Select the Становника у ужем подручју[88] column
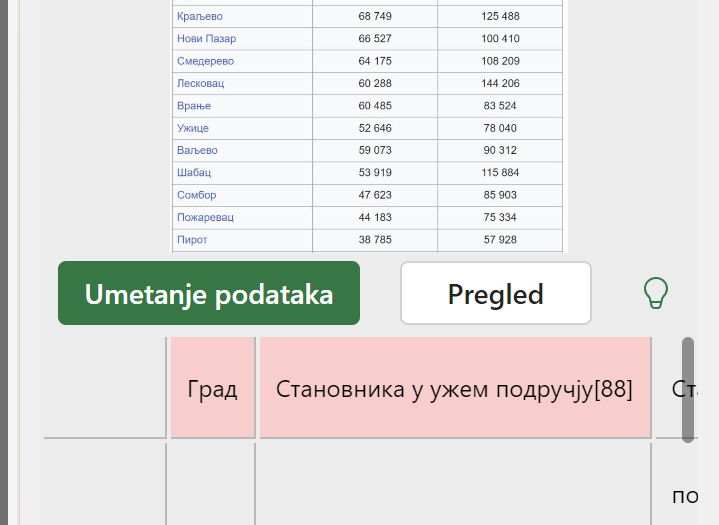719x525 pixels. pyautogui.click(x=455, y=388)
